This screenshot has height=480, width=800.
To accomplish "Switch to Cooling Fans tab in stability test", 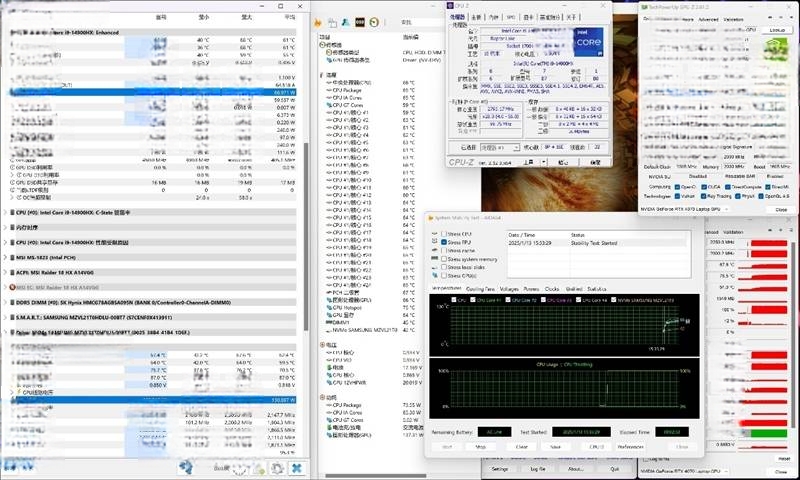I will [x=481, y=289].
